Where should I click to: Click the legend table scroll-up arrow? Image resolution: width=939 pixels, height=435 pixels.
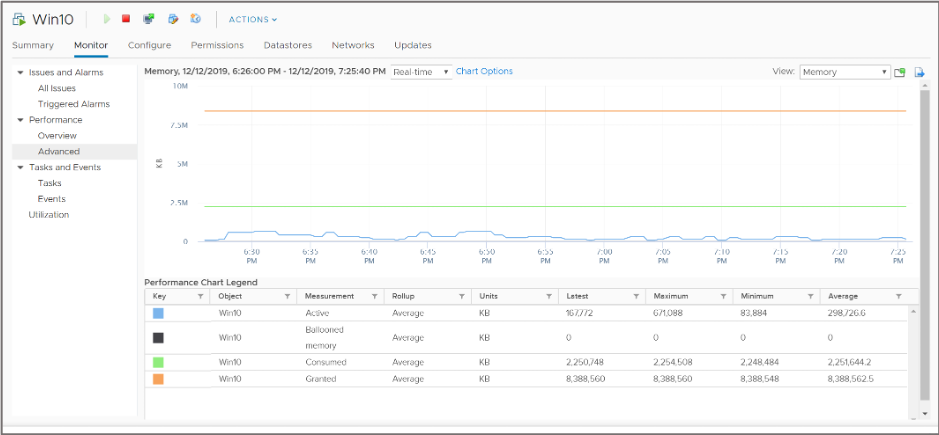point(913,312)
